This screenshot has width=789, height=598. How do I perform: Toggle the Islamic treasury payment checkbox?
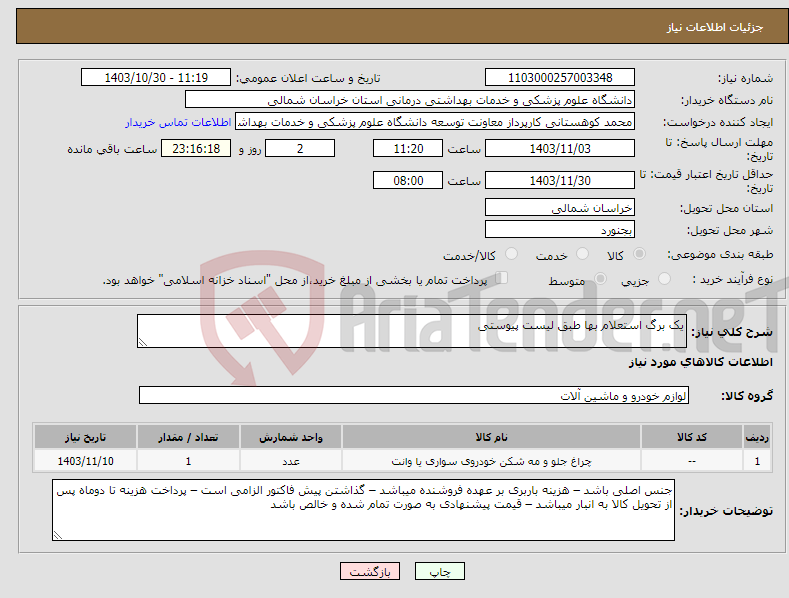(502, 278)
